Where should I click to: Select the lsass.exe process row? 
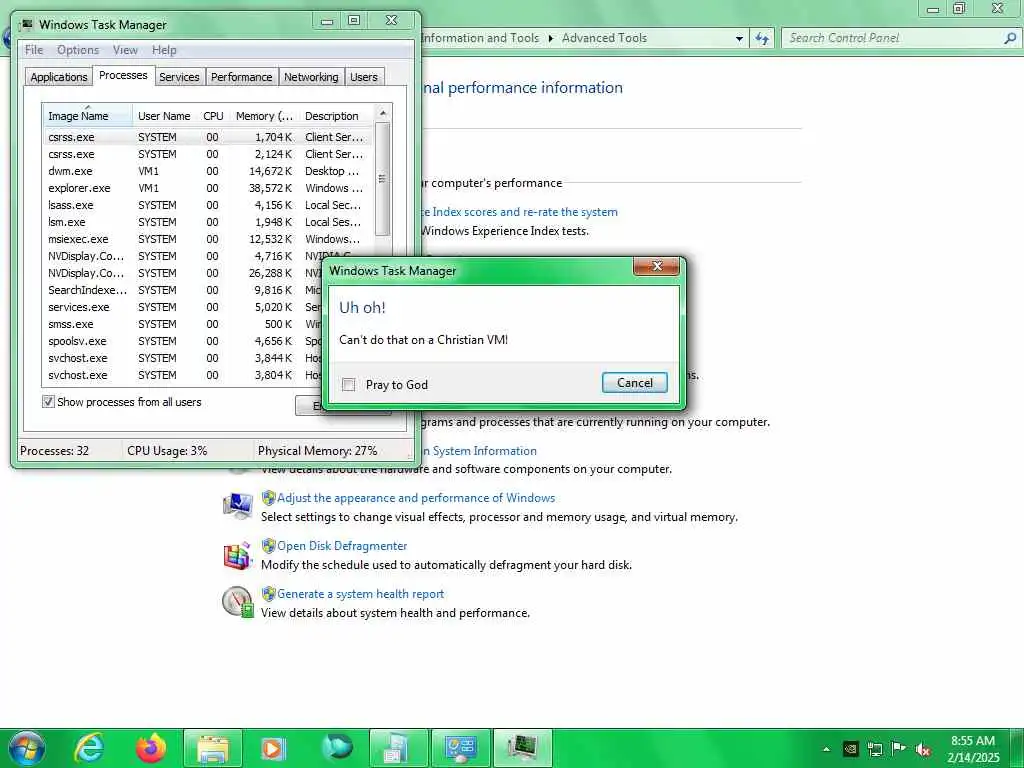[208, 205]
